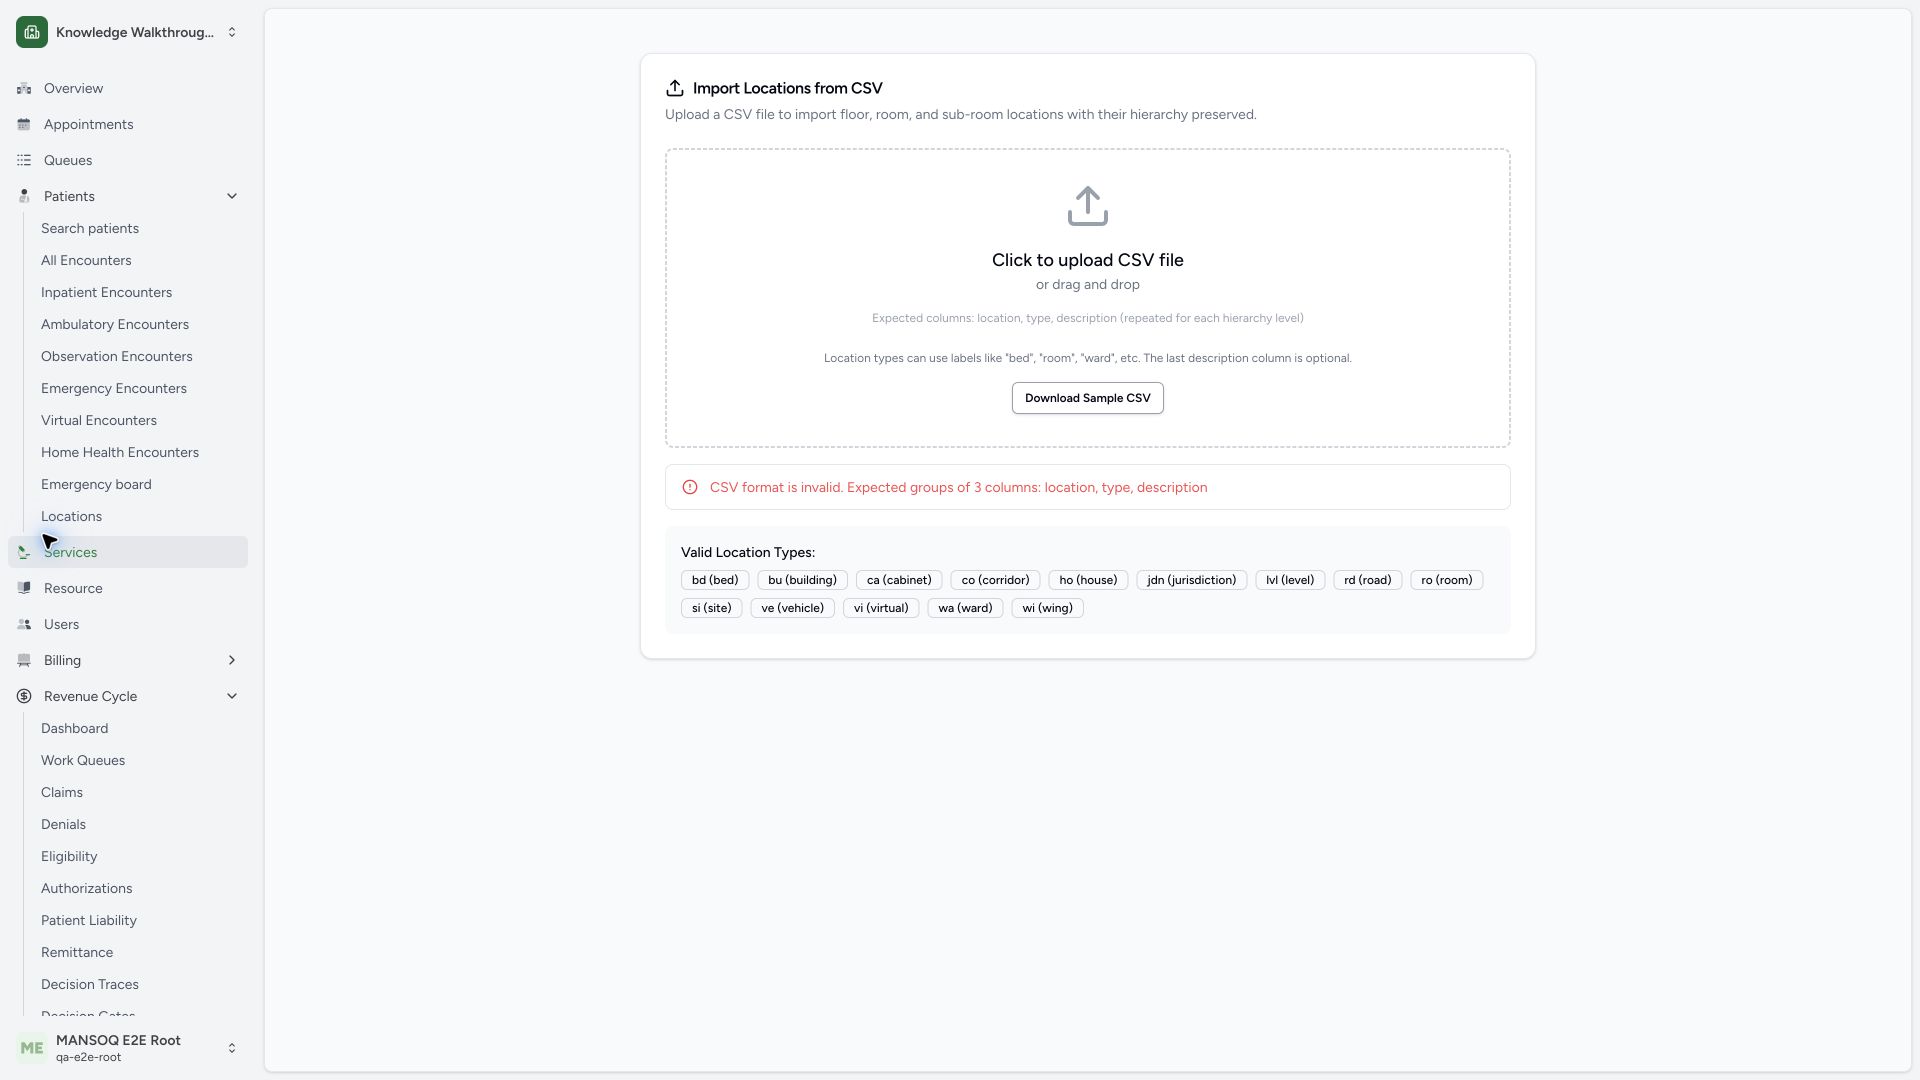Open Overview in the sidebar
The width and height of the screenshot is (1920, 1080).
pos(128,88)
